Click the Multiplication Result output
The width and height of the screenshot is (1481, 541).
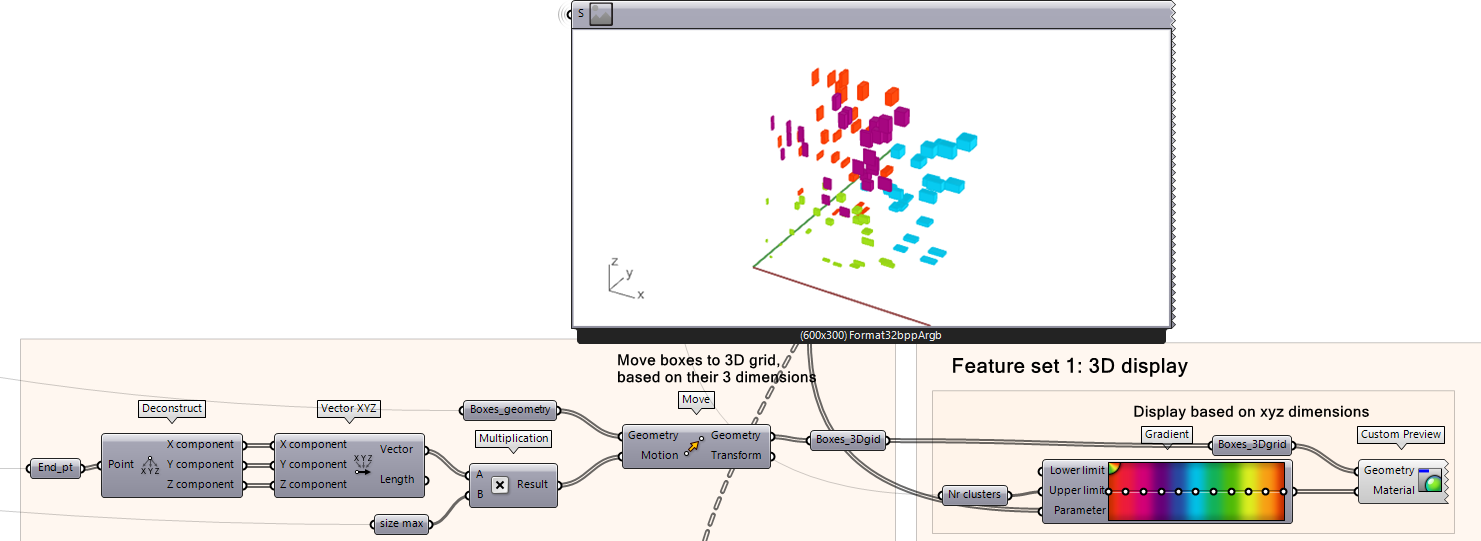coord(533,484)
